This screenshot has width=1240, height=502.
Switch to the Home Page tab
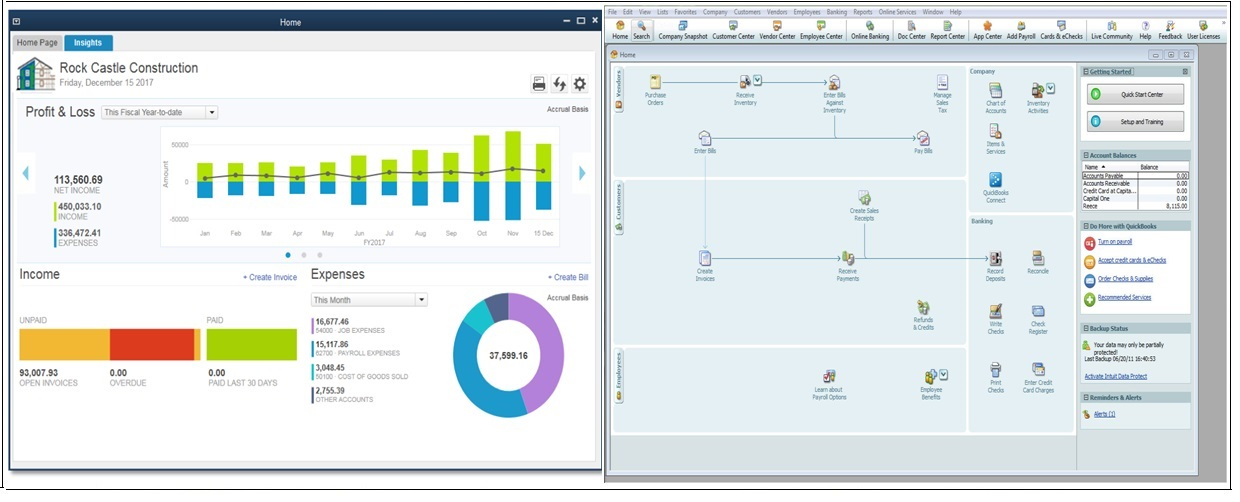37,43
